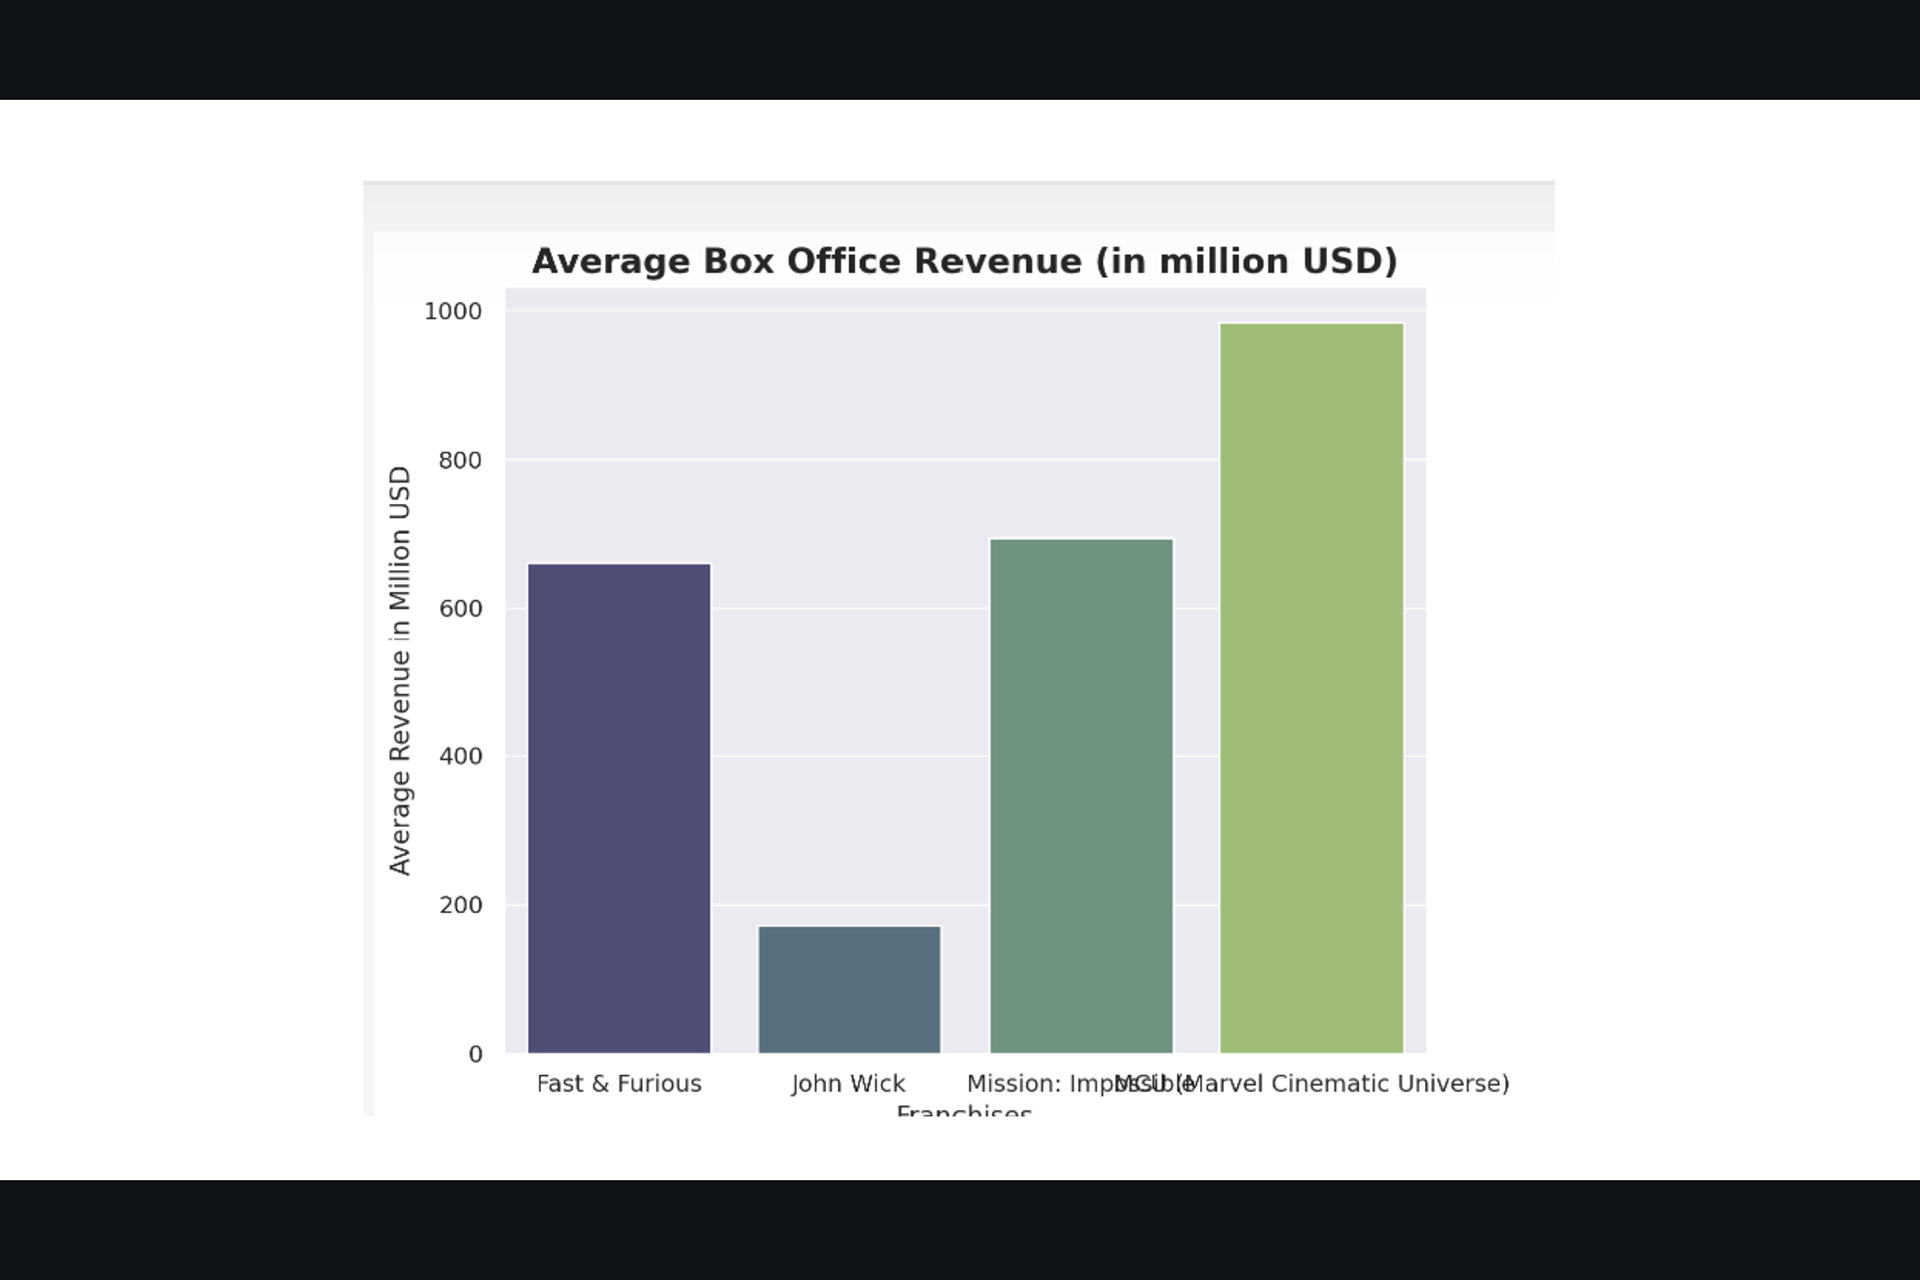Viewport: 1920px width, 1280px height.
Task: Select the chart title text
Action: [x=964, y=261]
